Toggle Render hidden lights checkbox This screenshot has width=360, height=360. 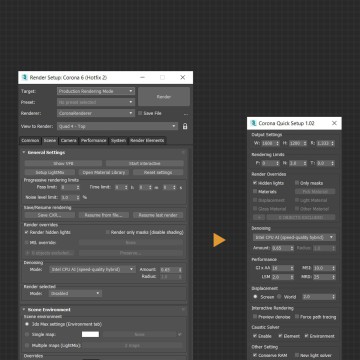pos(26,232)
